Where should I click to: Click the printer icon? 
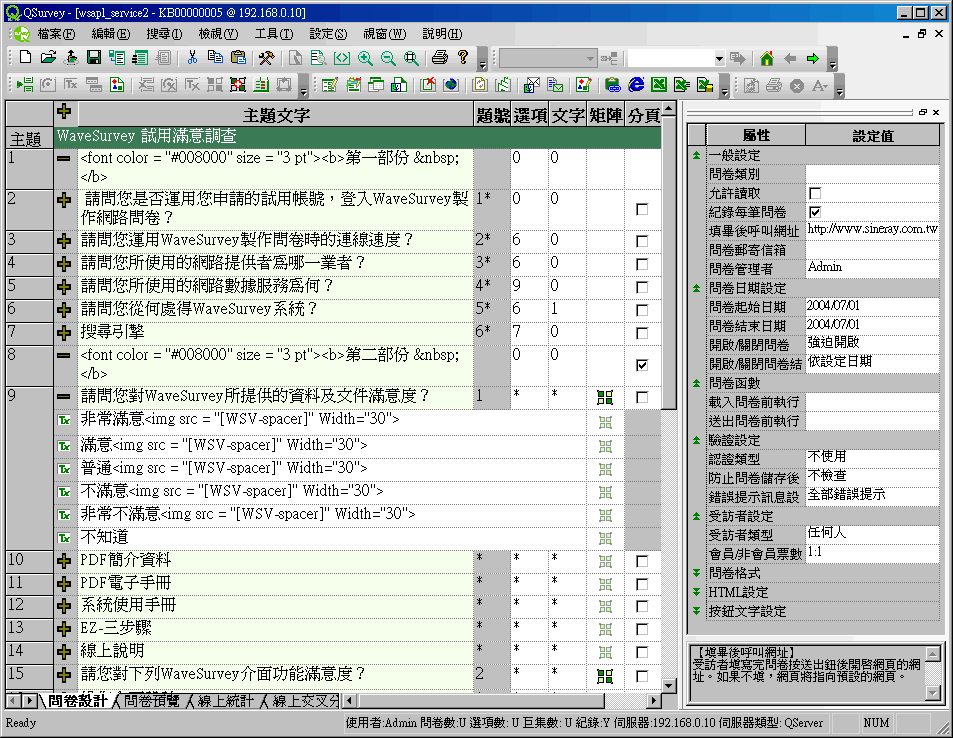pos(439,57)
